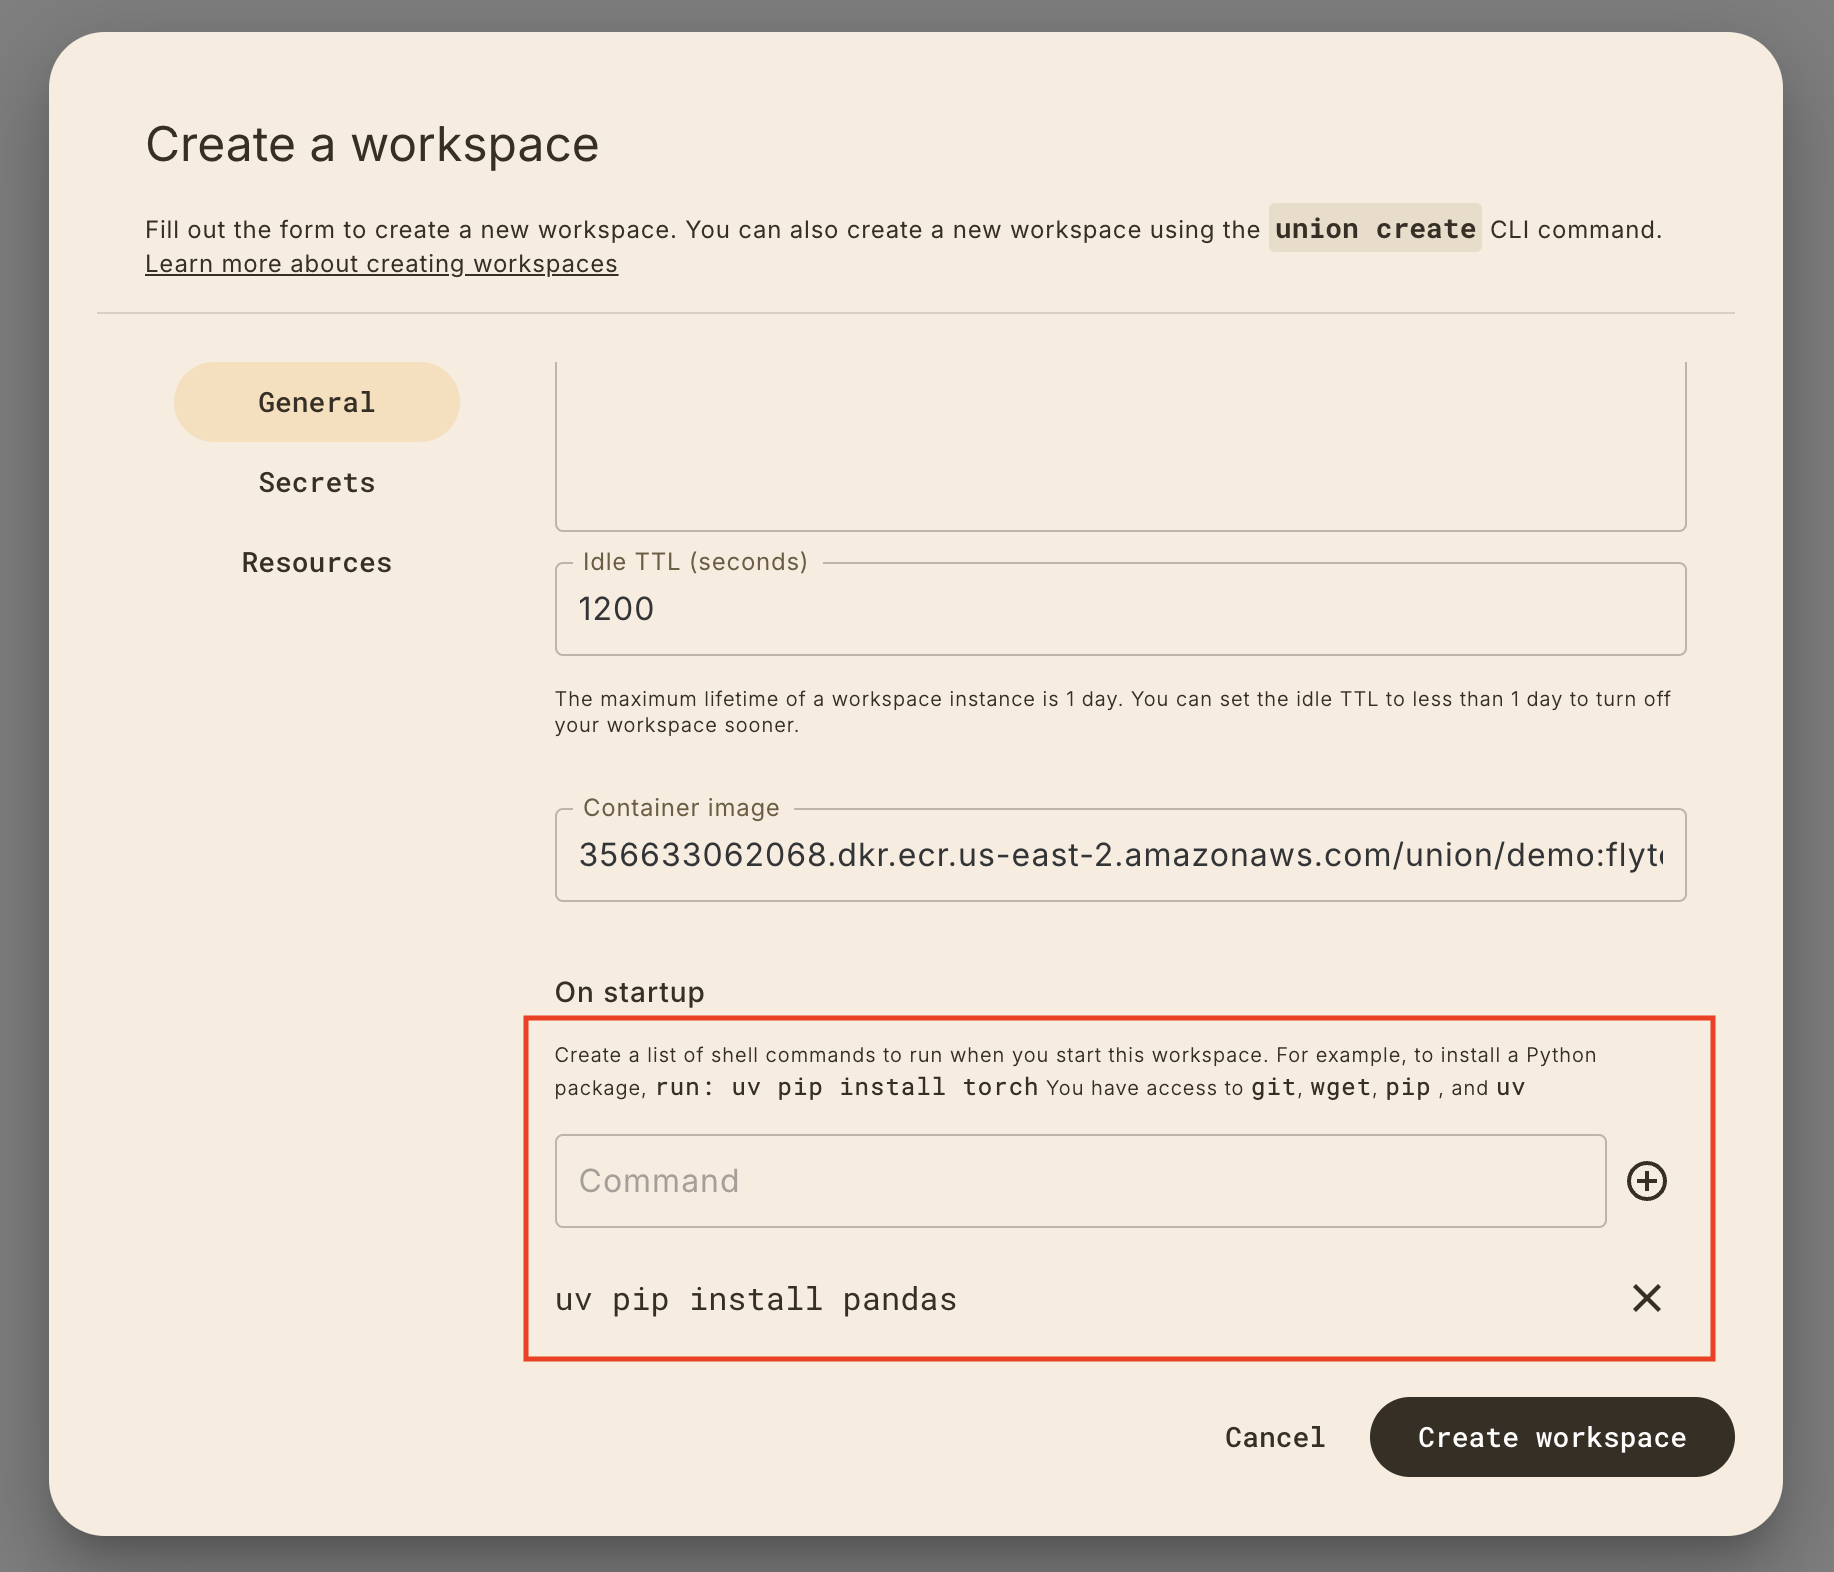Click the 'union create' code snippet
1834x1572 pixels.
[1374, 229]
